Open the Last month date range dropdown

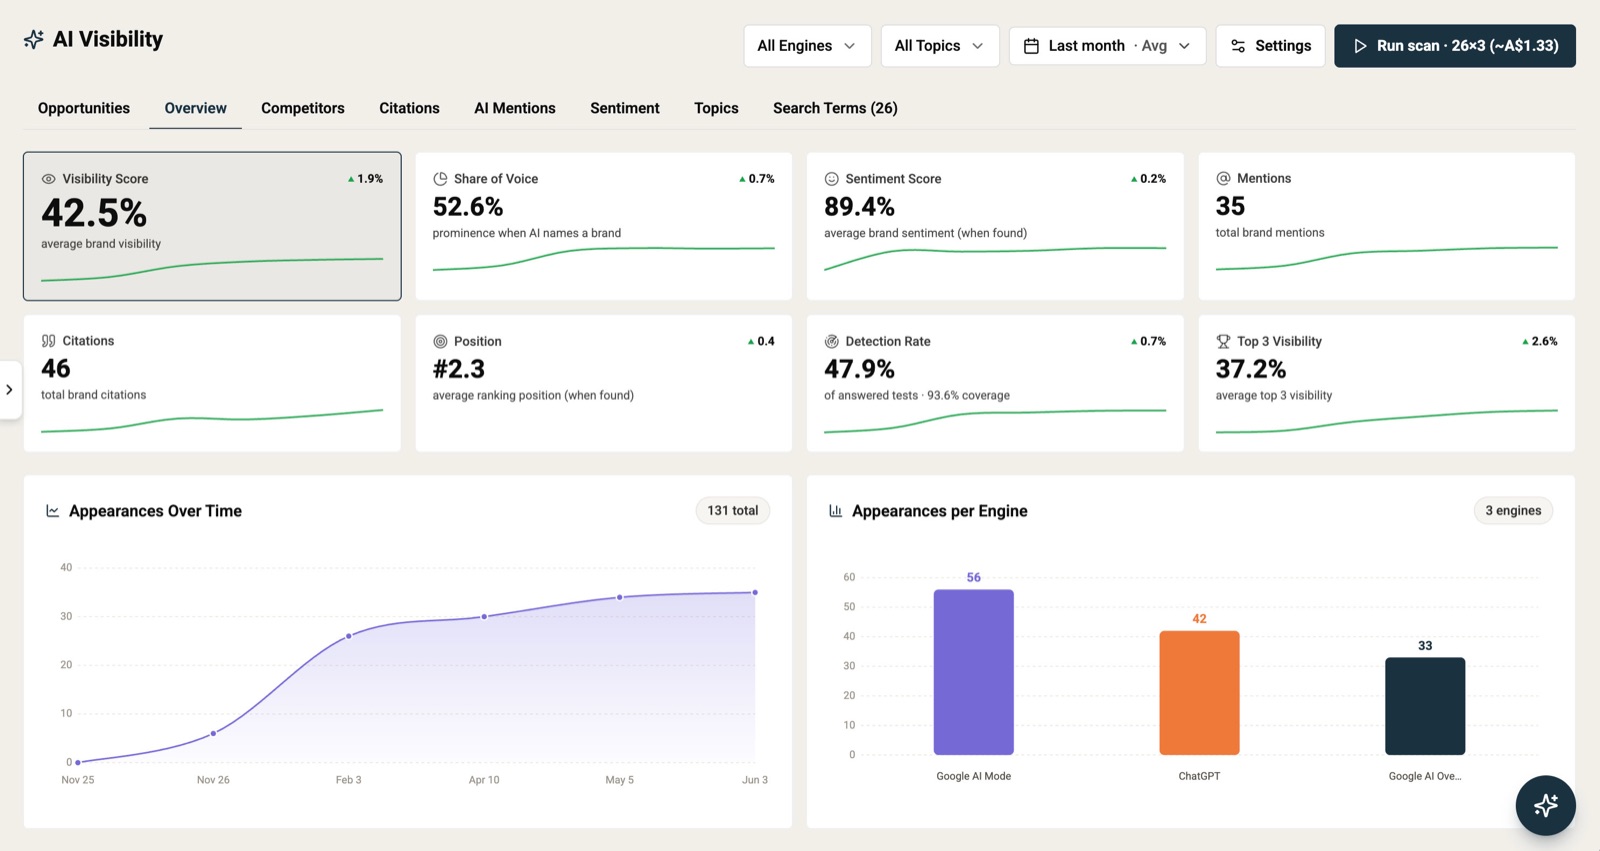tap(1107, 46)
